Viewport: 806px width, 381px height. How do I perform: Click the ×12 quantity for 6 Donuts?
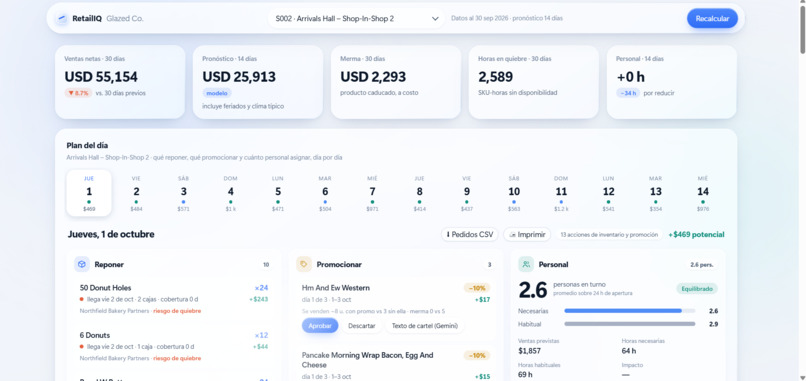coord(261,335)
